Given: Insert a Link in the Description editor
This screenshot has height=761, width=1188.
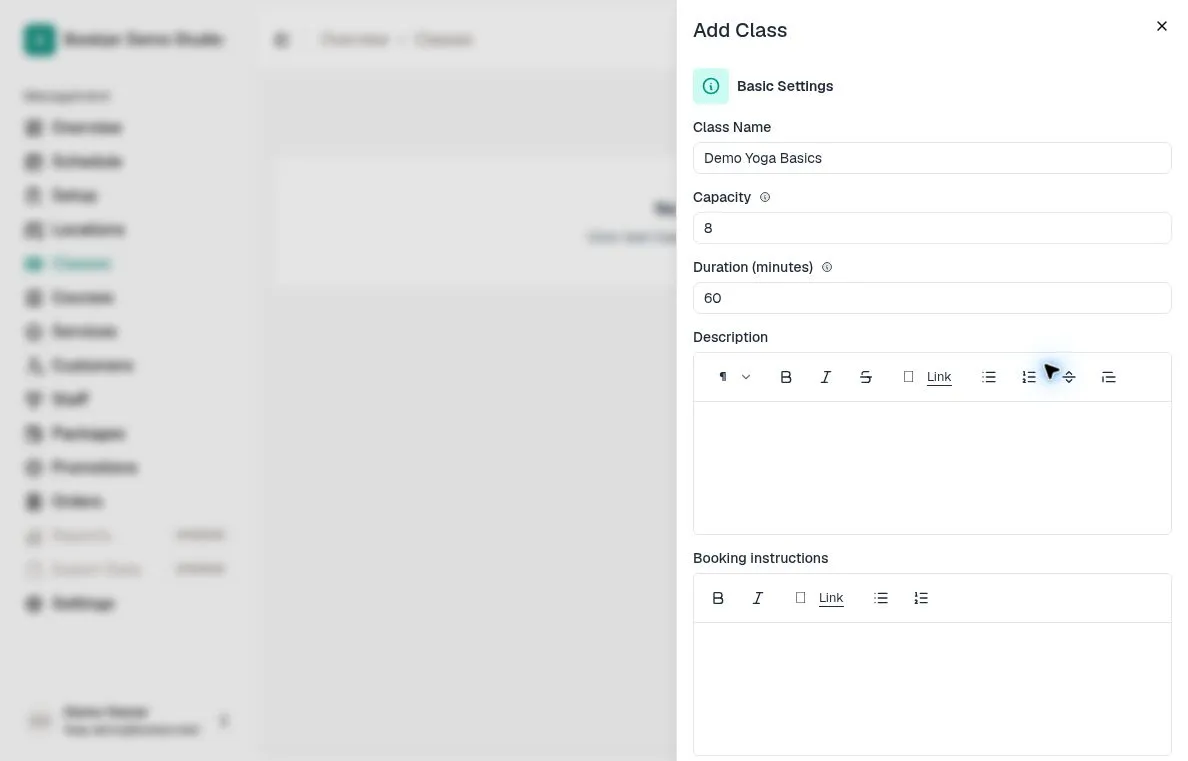Looking at the screenshot, I should [x=928, y=377].
